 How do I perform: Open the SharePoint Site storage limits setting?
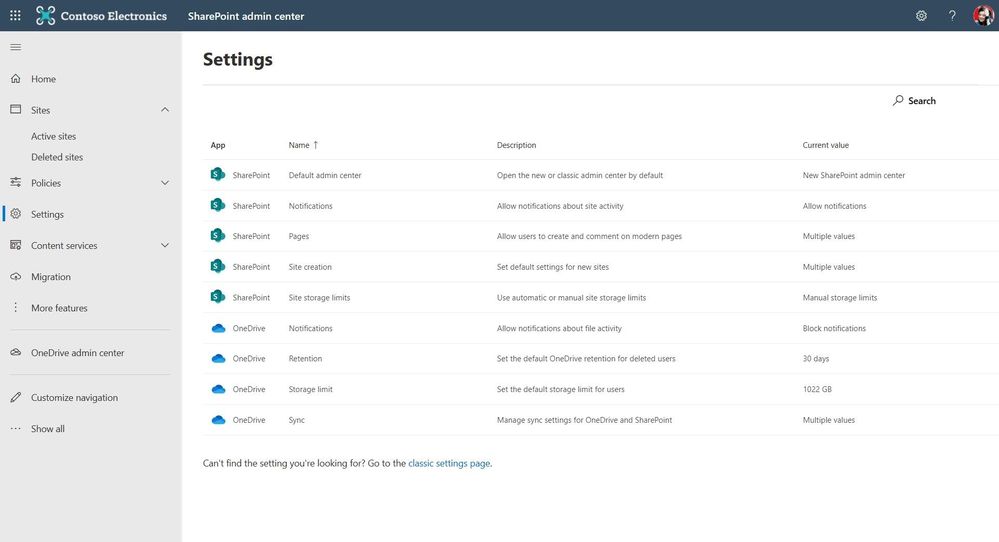[x=319, y=298]
